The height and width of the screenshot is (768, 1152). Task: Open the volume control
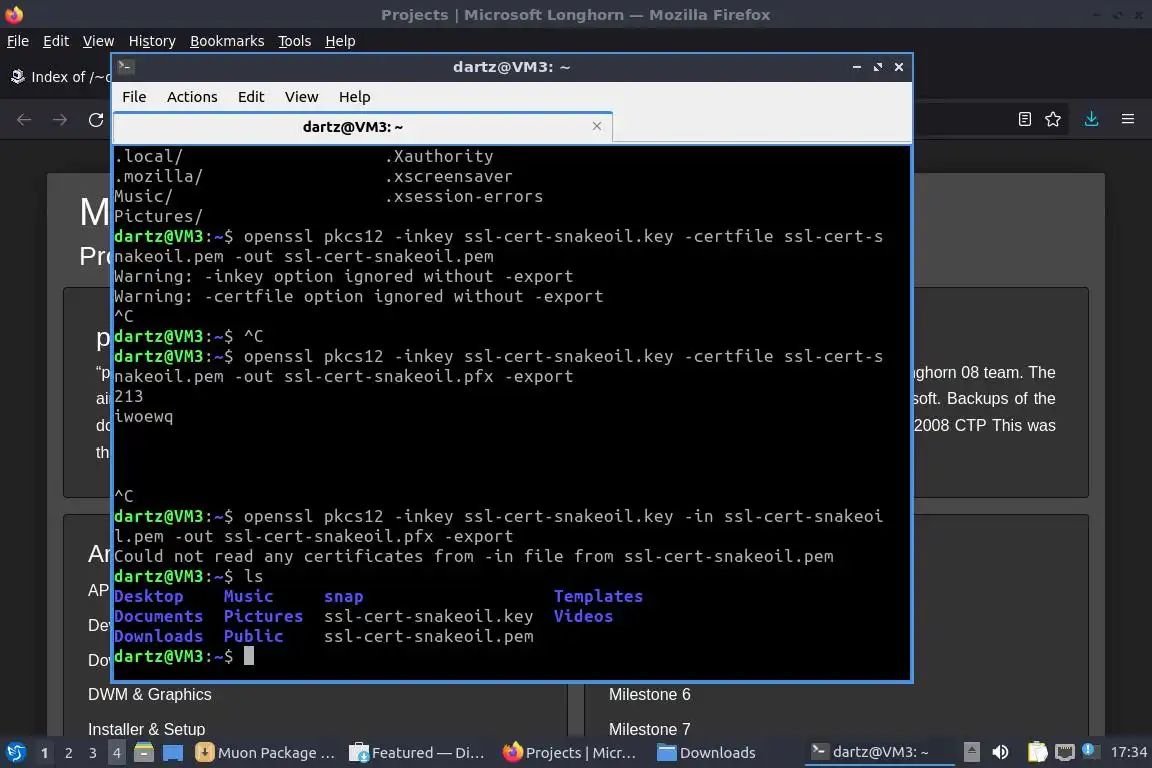coord(1000,752)
